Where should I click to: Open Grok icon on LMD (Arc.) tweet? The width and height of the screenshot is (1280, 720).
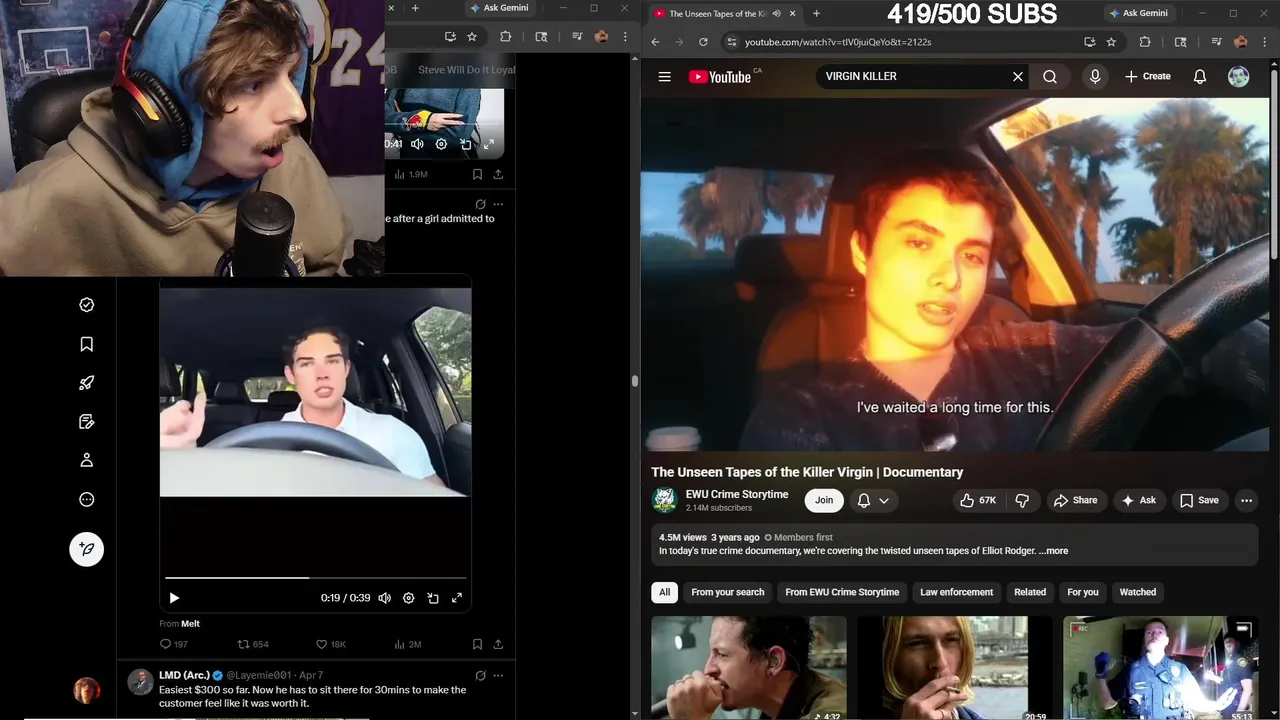(x=480, y=675)
